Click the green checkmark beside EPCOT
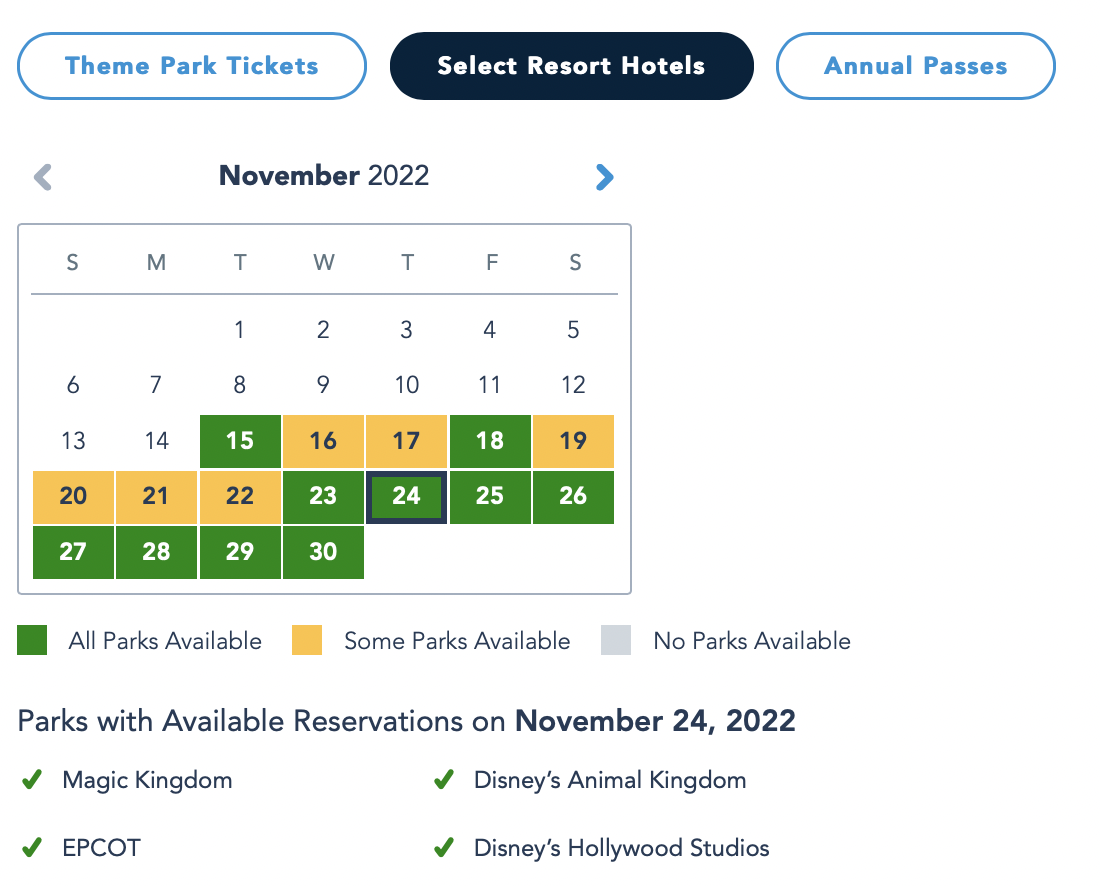This screenshot has height=886, width=1100. (x=32, y=848)
